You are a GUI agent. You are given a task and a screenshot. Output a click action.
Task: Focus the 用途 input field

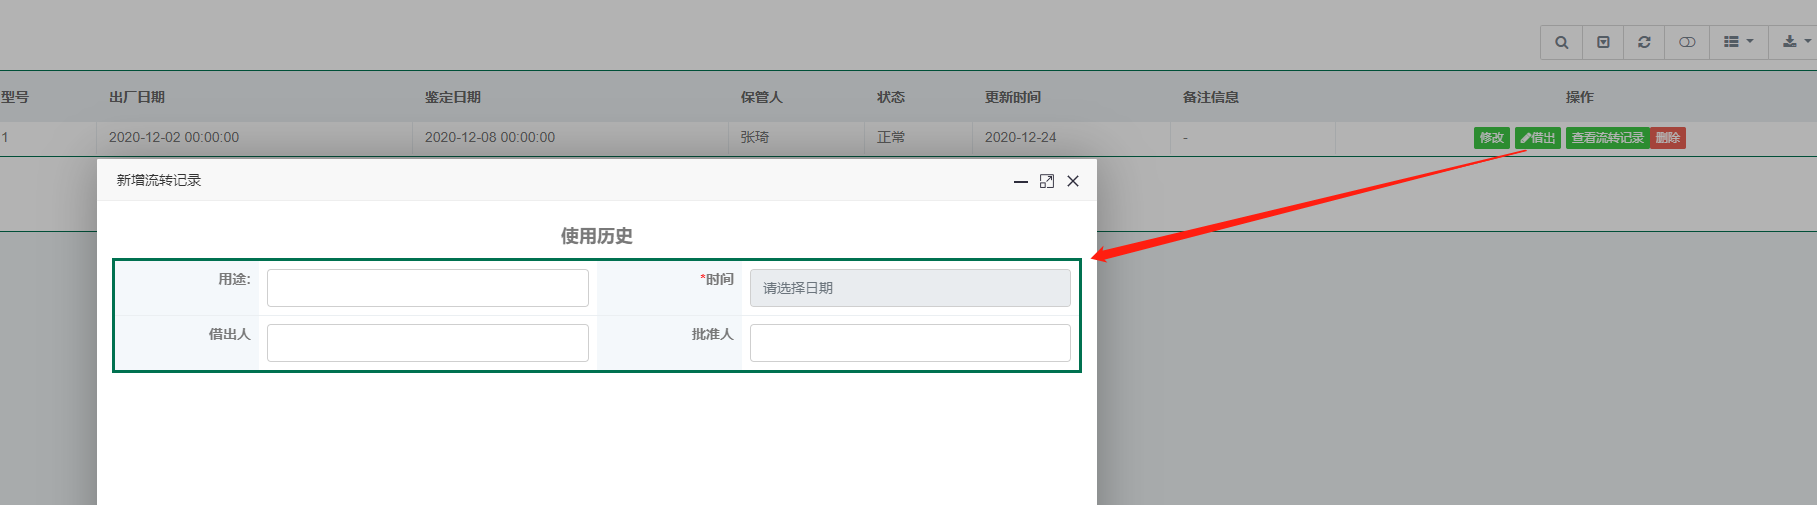[x=428, y=288]
